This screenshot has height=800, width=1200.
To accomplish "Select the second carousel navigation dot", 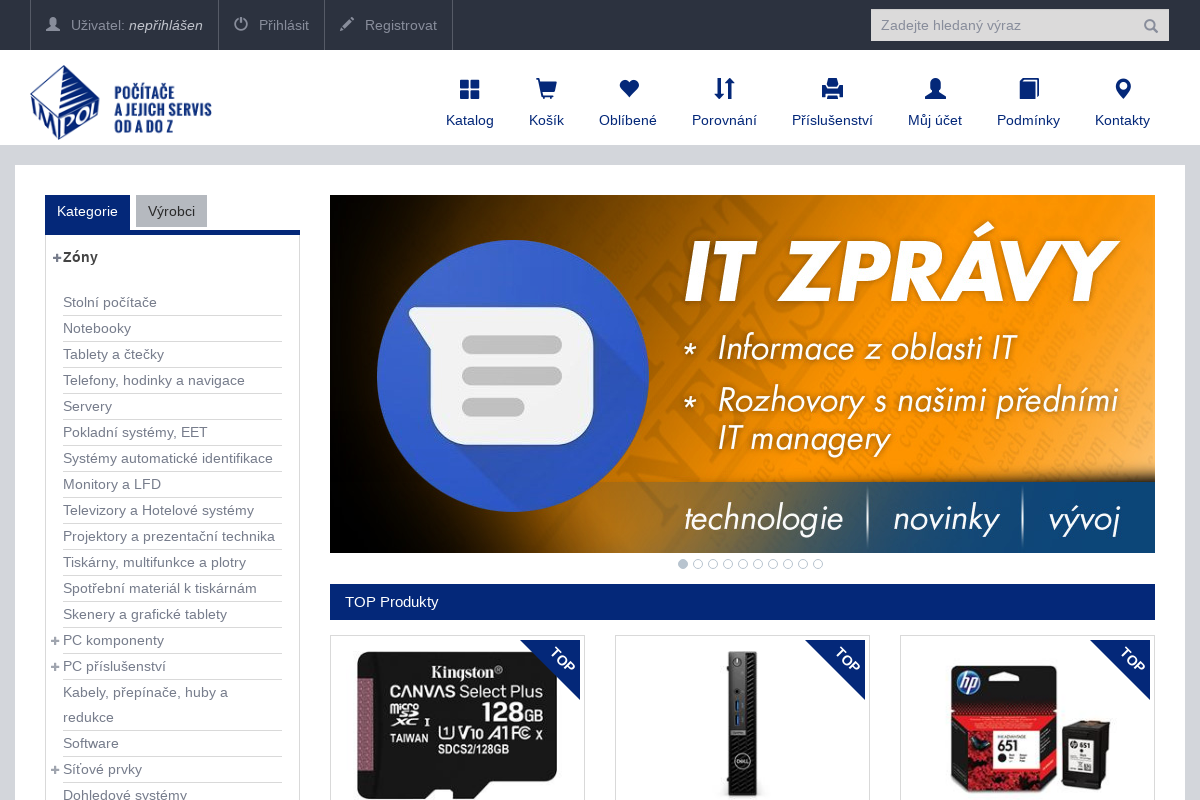I will (x=698, y=564).
